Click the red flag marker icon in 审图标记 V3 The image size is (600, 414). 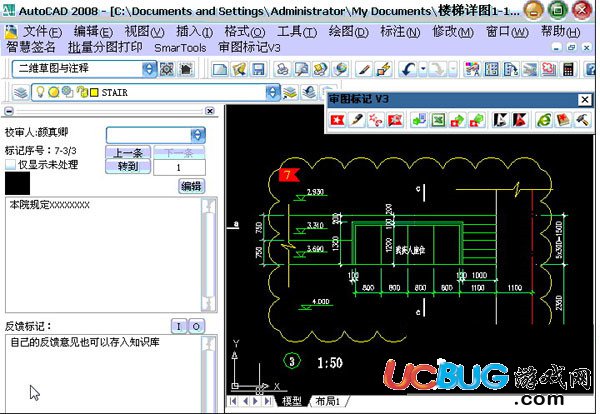[x=337, y=120]
